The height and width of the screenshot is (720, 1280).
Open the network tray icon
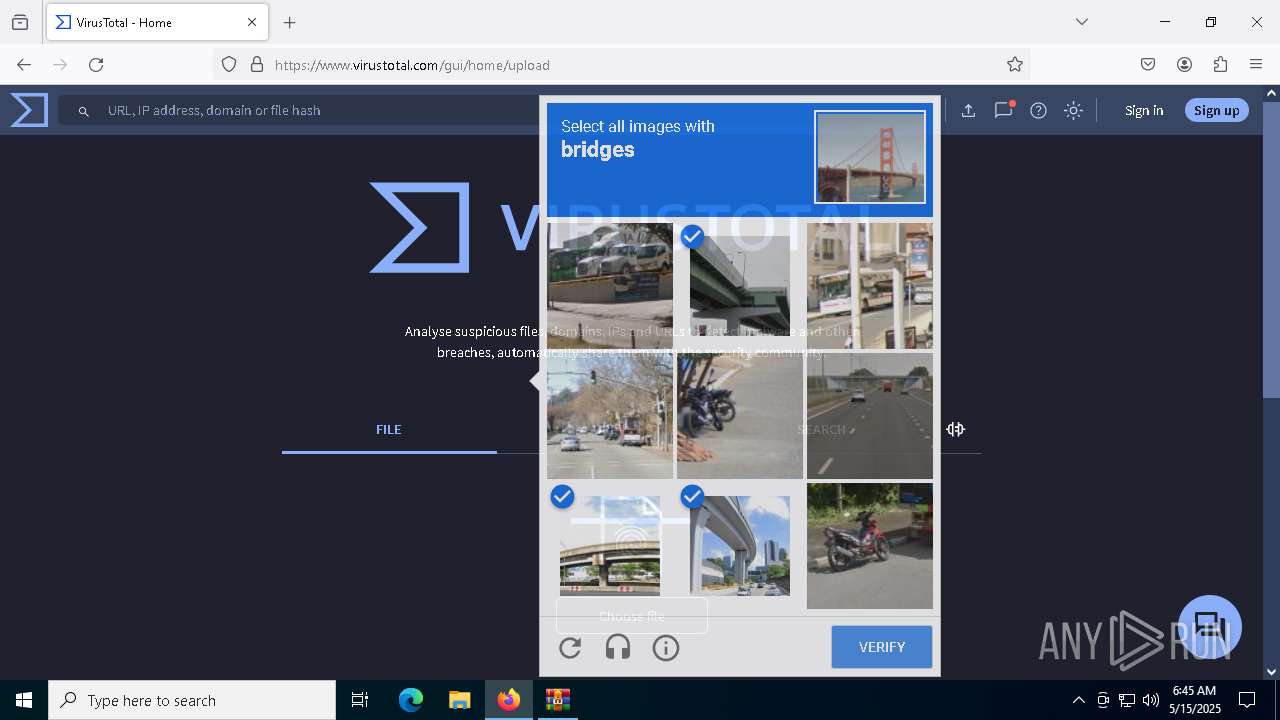[x=1127, y=700]
